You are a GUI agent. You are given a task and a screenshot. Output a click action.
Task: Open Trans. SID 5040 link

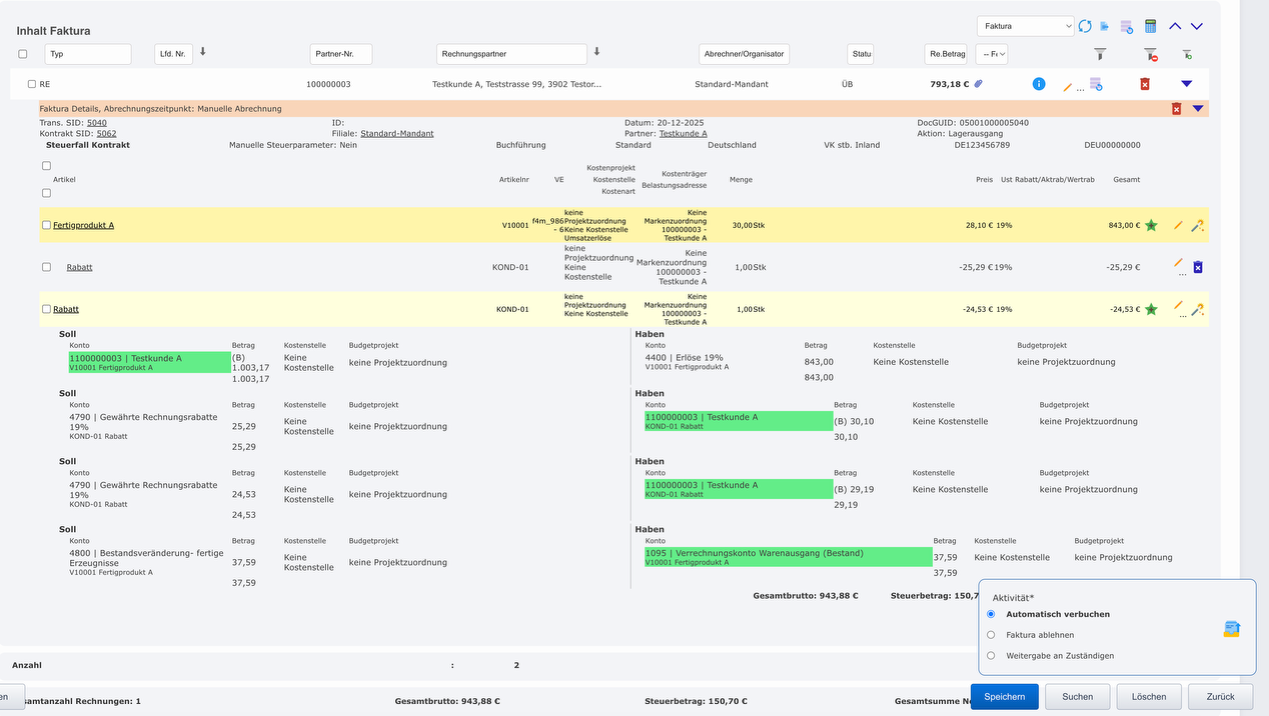[96, 123]
